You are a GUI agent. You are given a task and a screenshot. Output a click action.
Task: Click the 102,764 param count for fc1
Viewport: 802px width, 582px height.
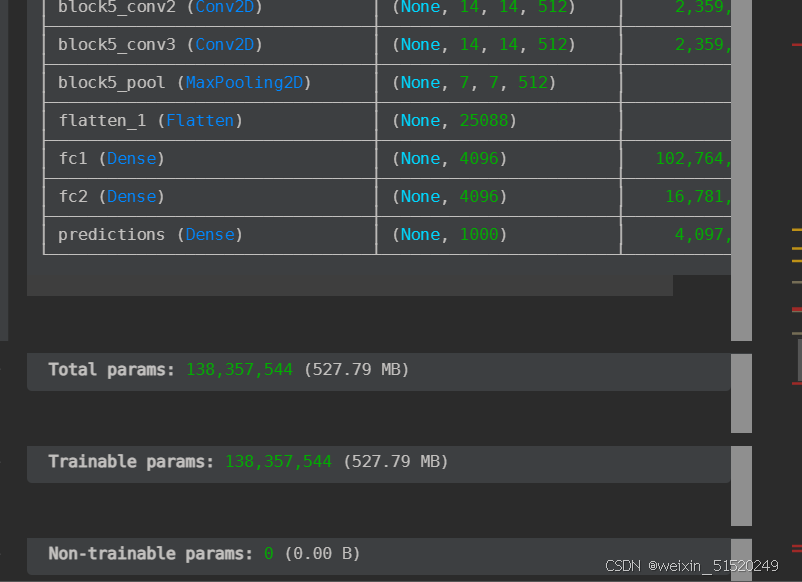point(693,159)
